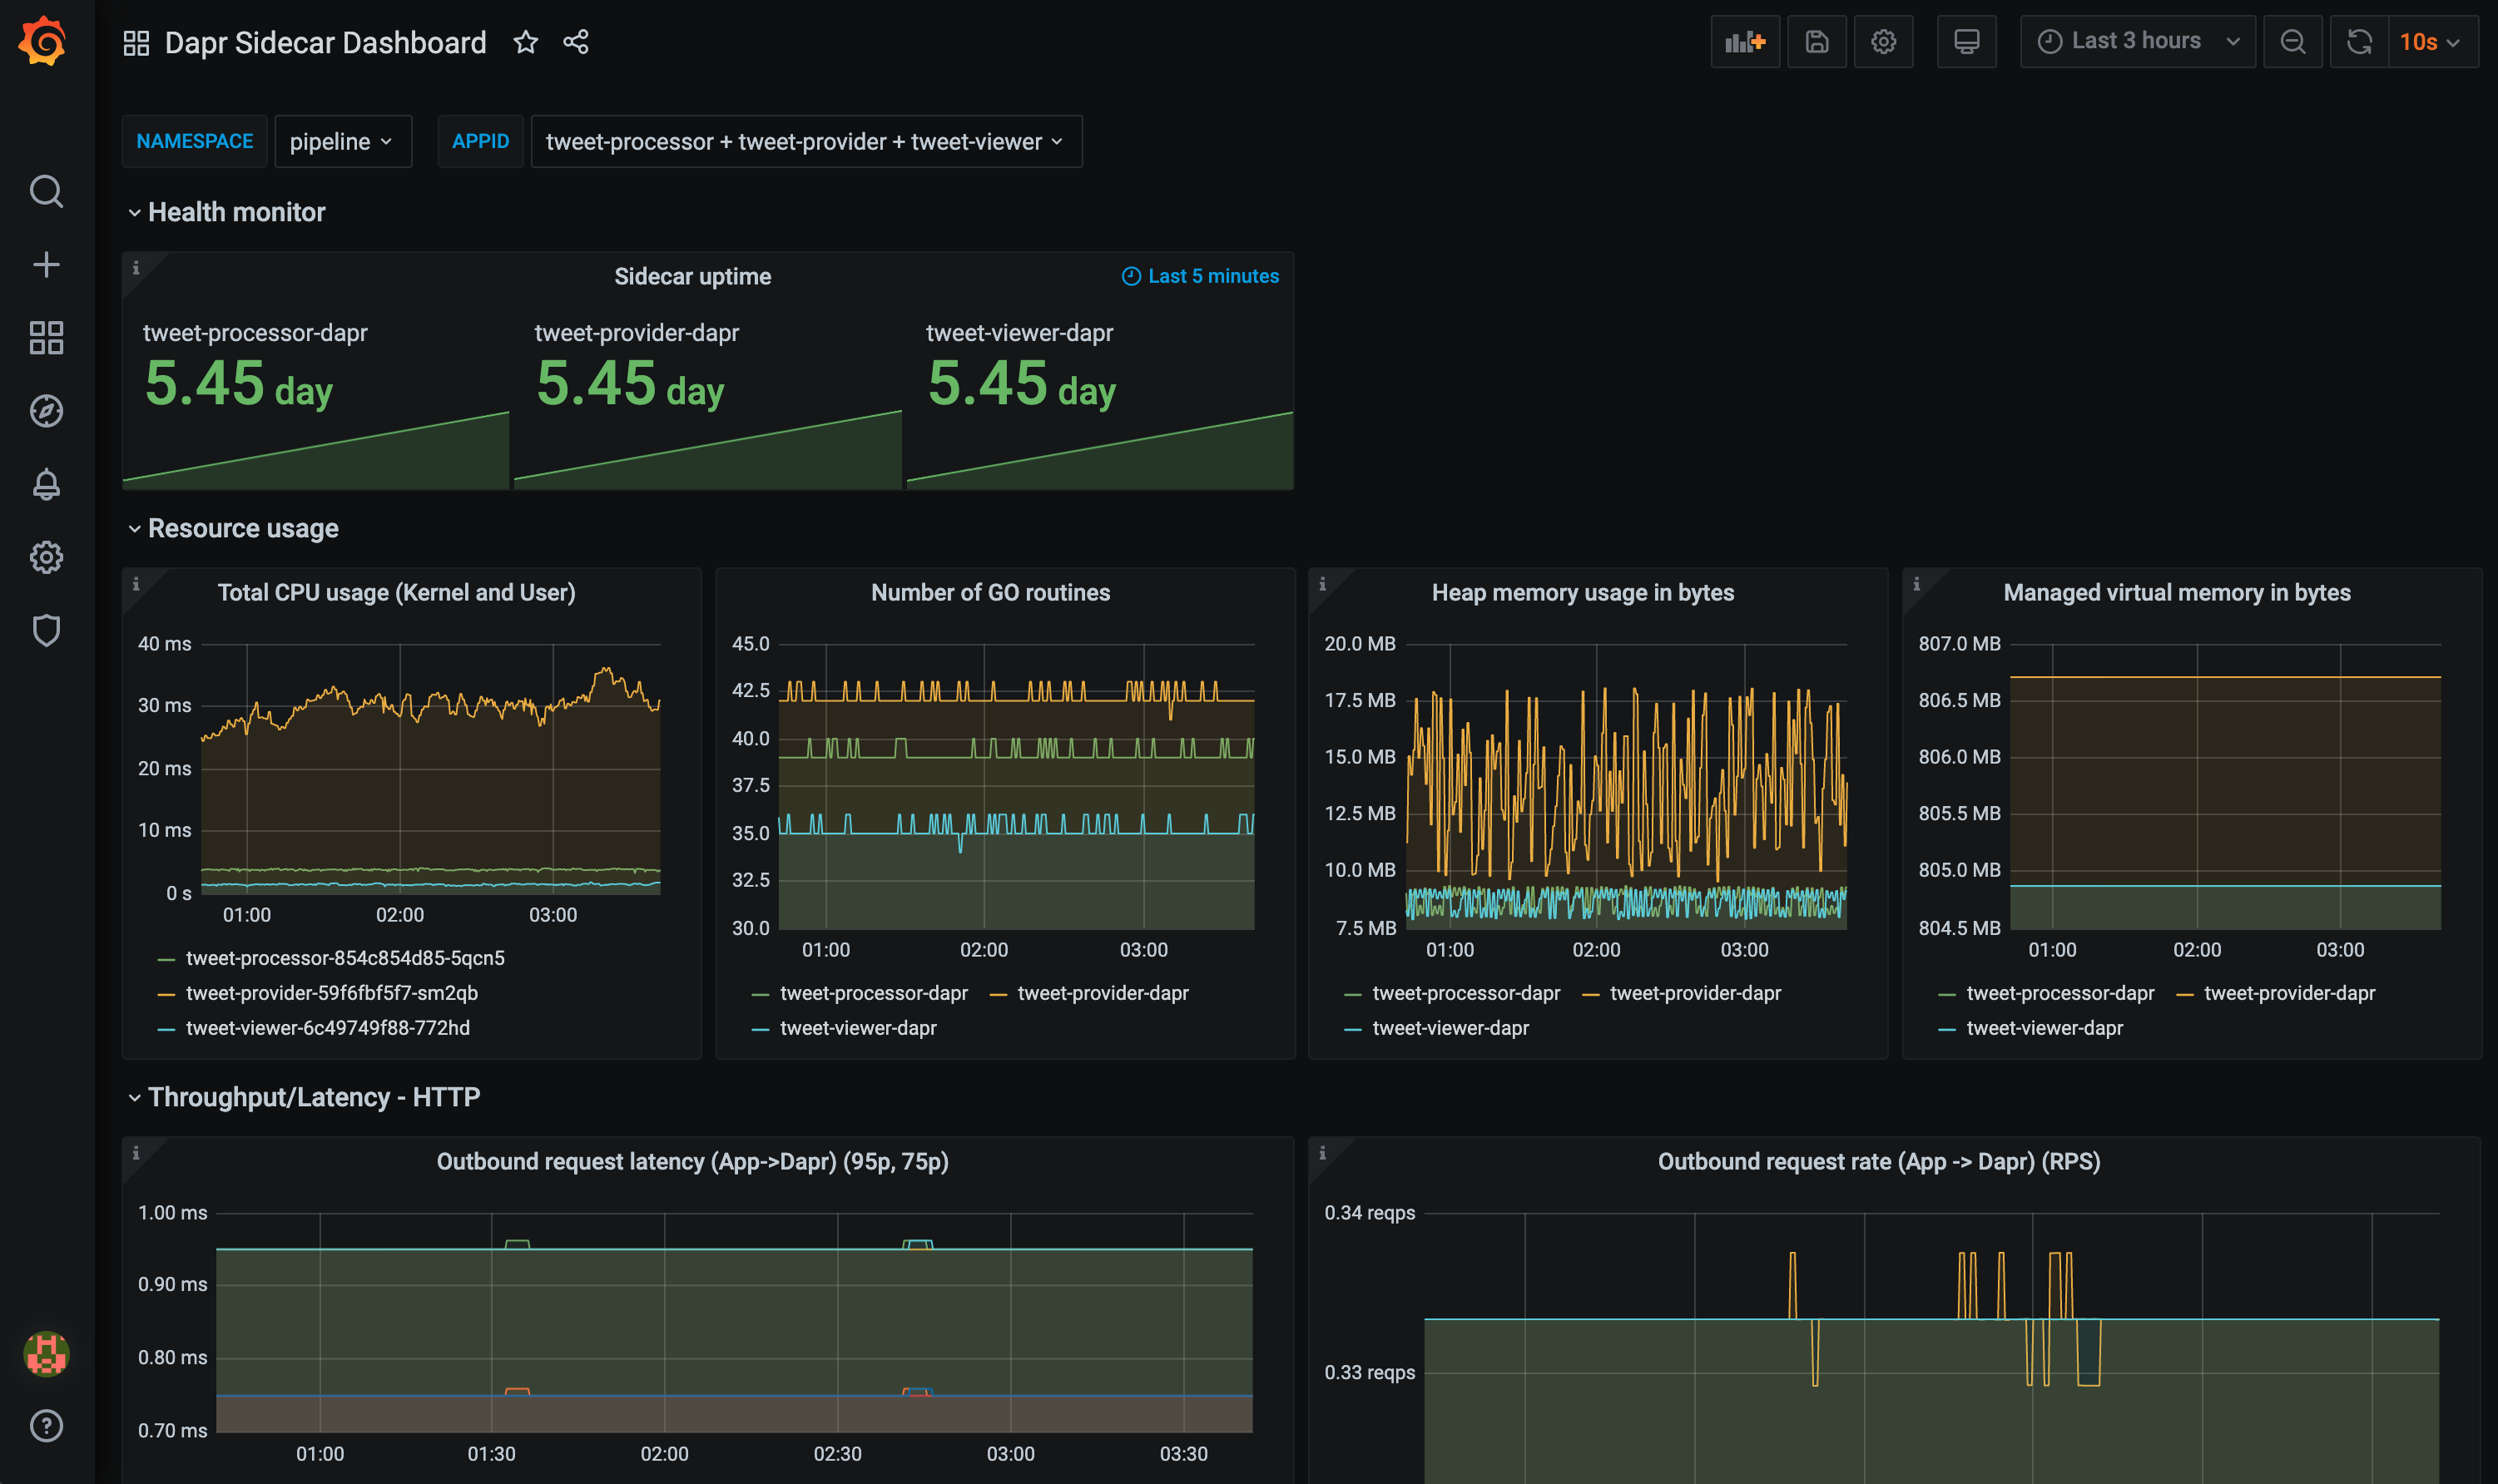Save the dashboard using the disk icon

point(1817,41)
